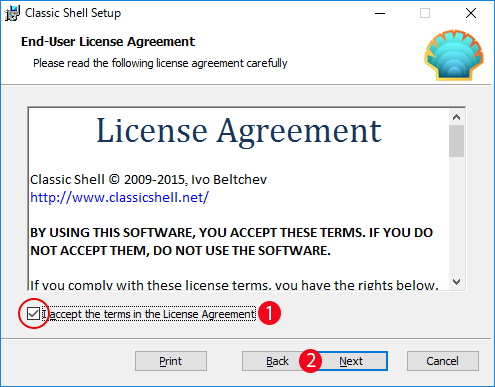The image size is (495, 387).
Task: Minimize the Classic Shell Setup window
Action: pyautogui.click(x=380, y=13)
